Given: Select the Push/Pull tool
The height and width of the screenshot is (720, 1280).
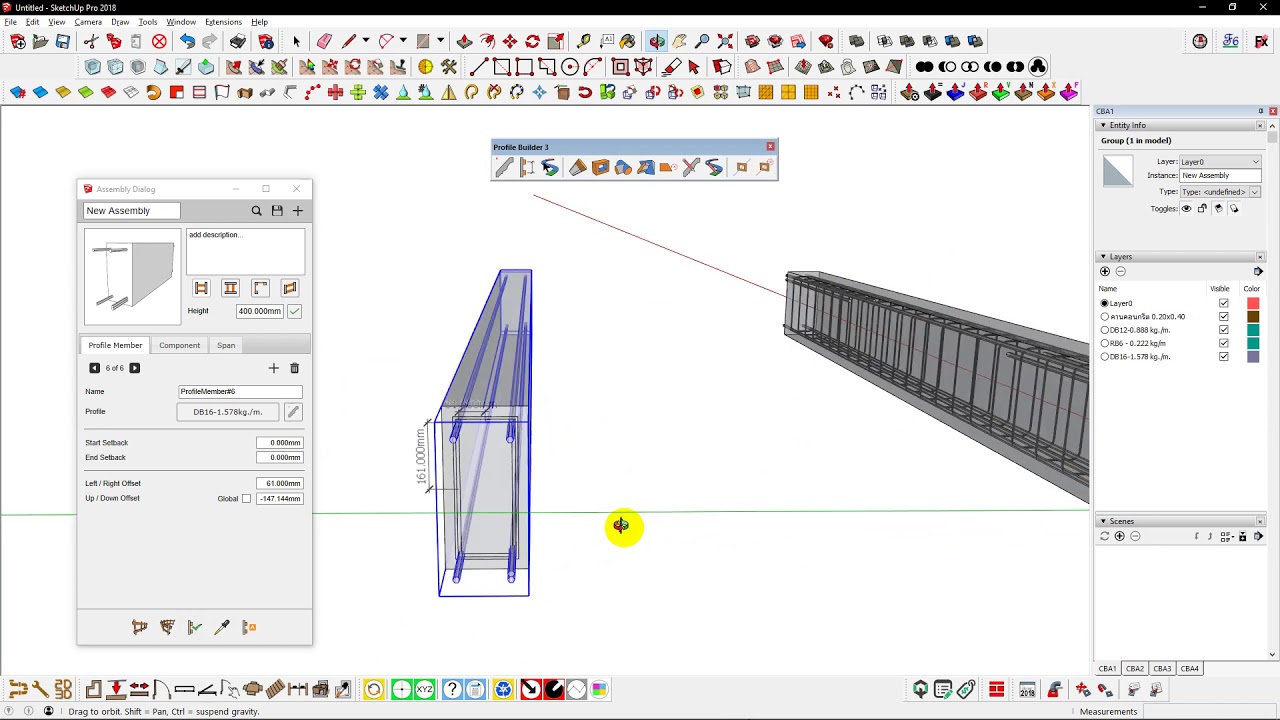Looking at the screenshot, I should (x=464, y=41).
